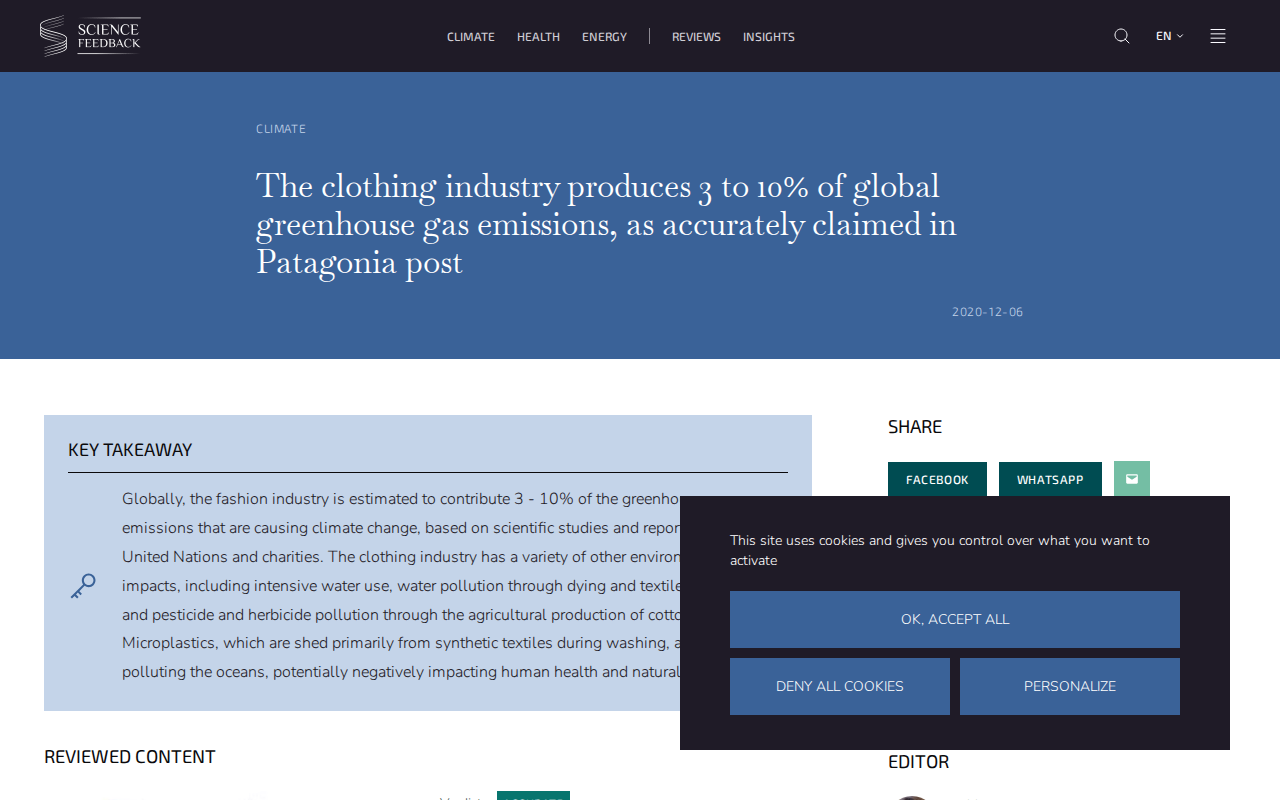Image resolution: width=1280 pixels, height=800 pixels.
Task: Share the article on WhatsApp
Action: [1050, 479]
